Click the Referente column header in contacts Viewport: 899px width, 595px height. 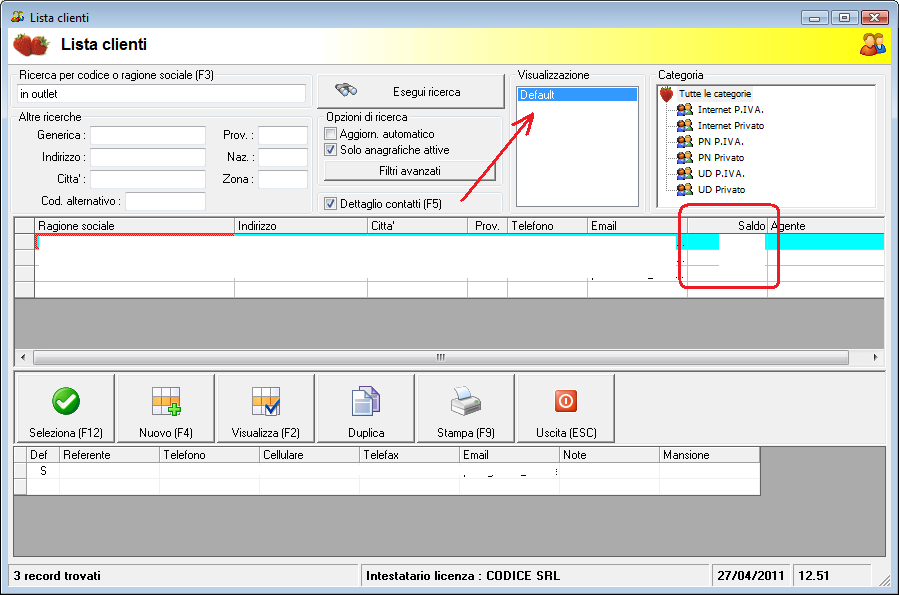coord(109,455)
